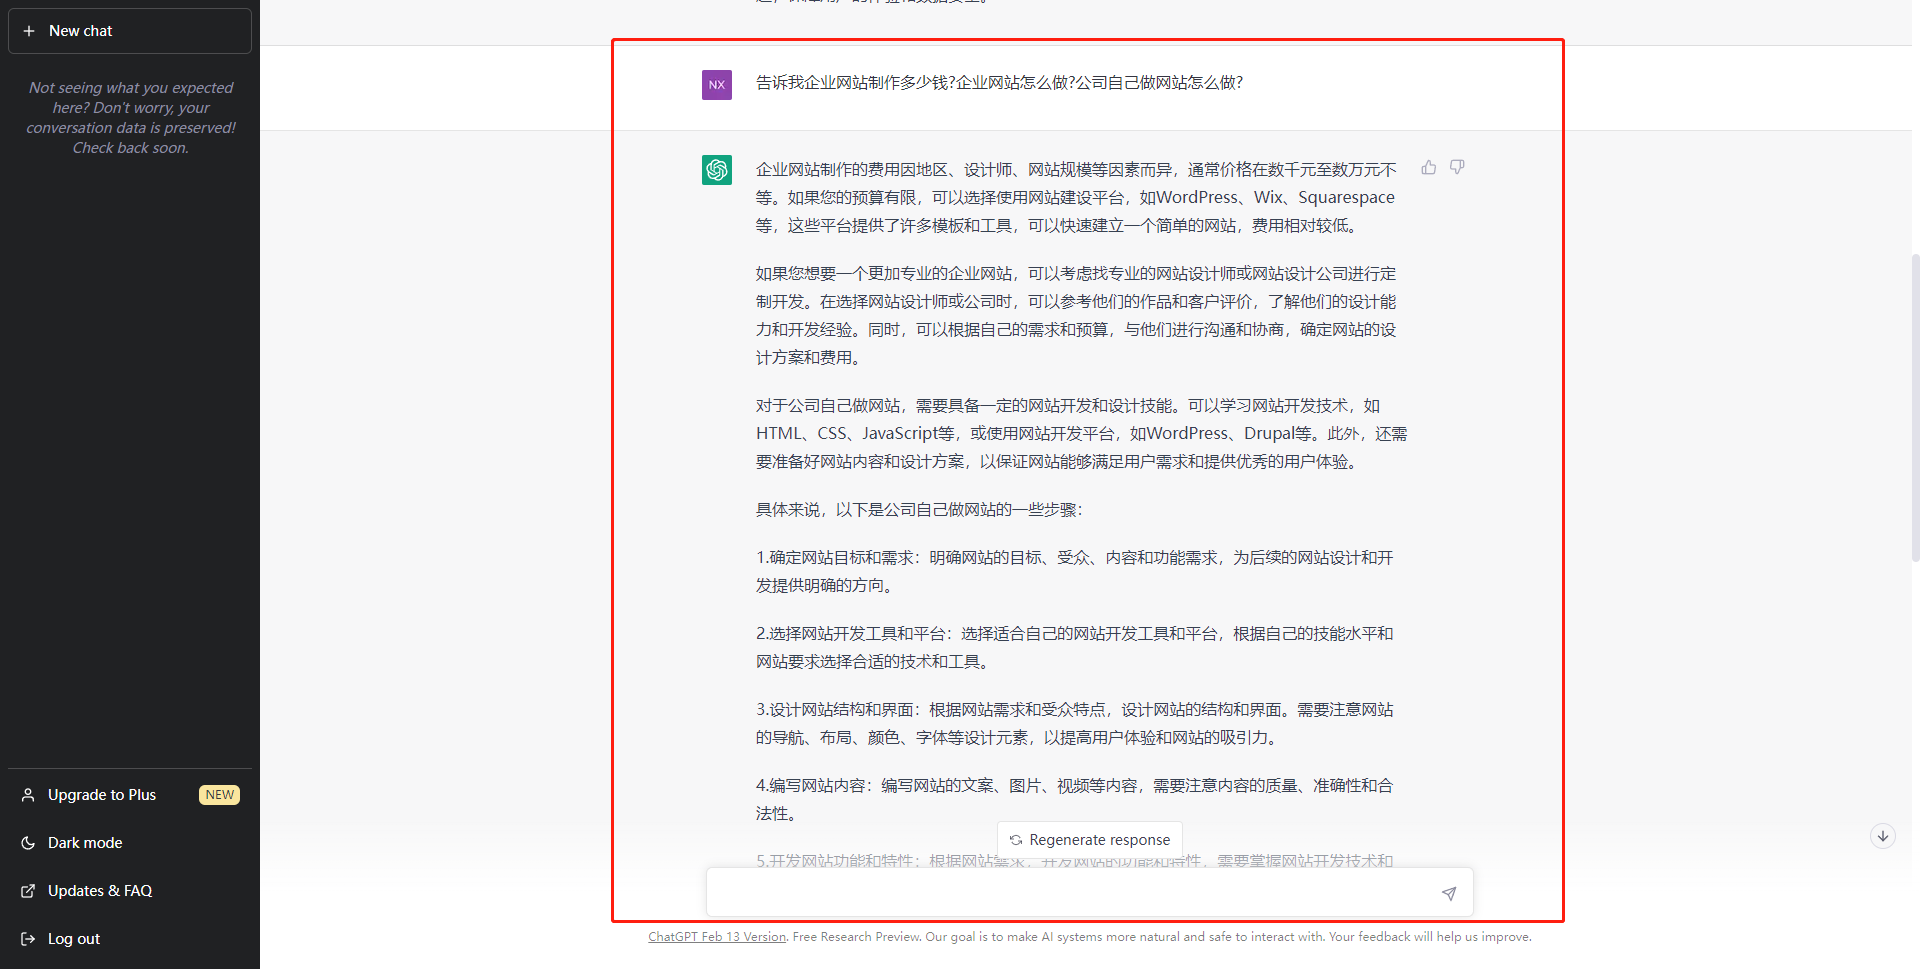Click step 3.设计网站结构和界面

pyautogui.click(x=1075, y=724)
